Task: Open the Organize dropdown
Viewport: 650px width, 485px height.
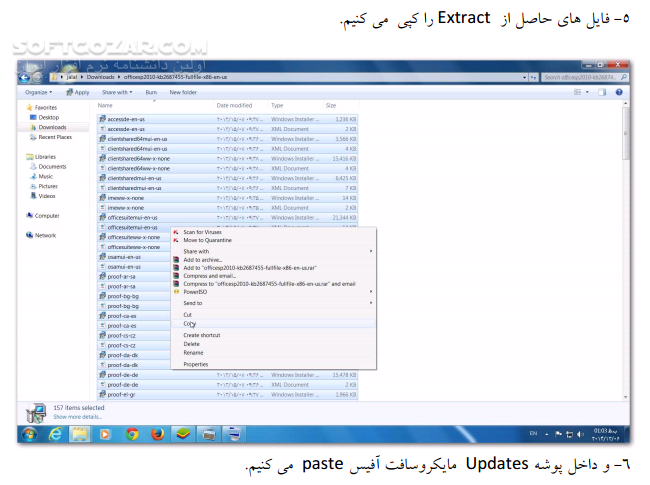Action: 39,92
